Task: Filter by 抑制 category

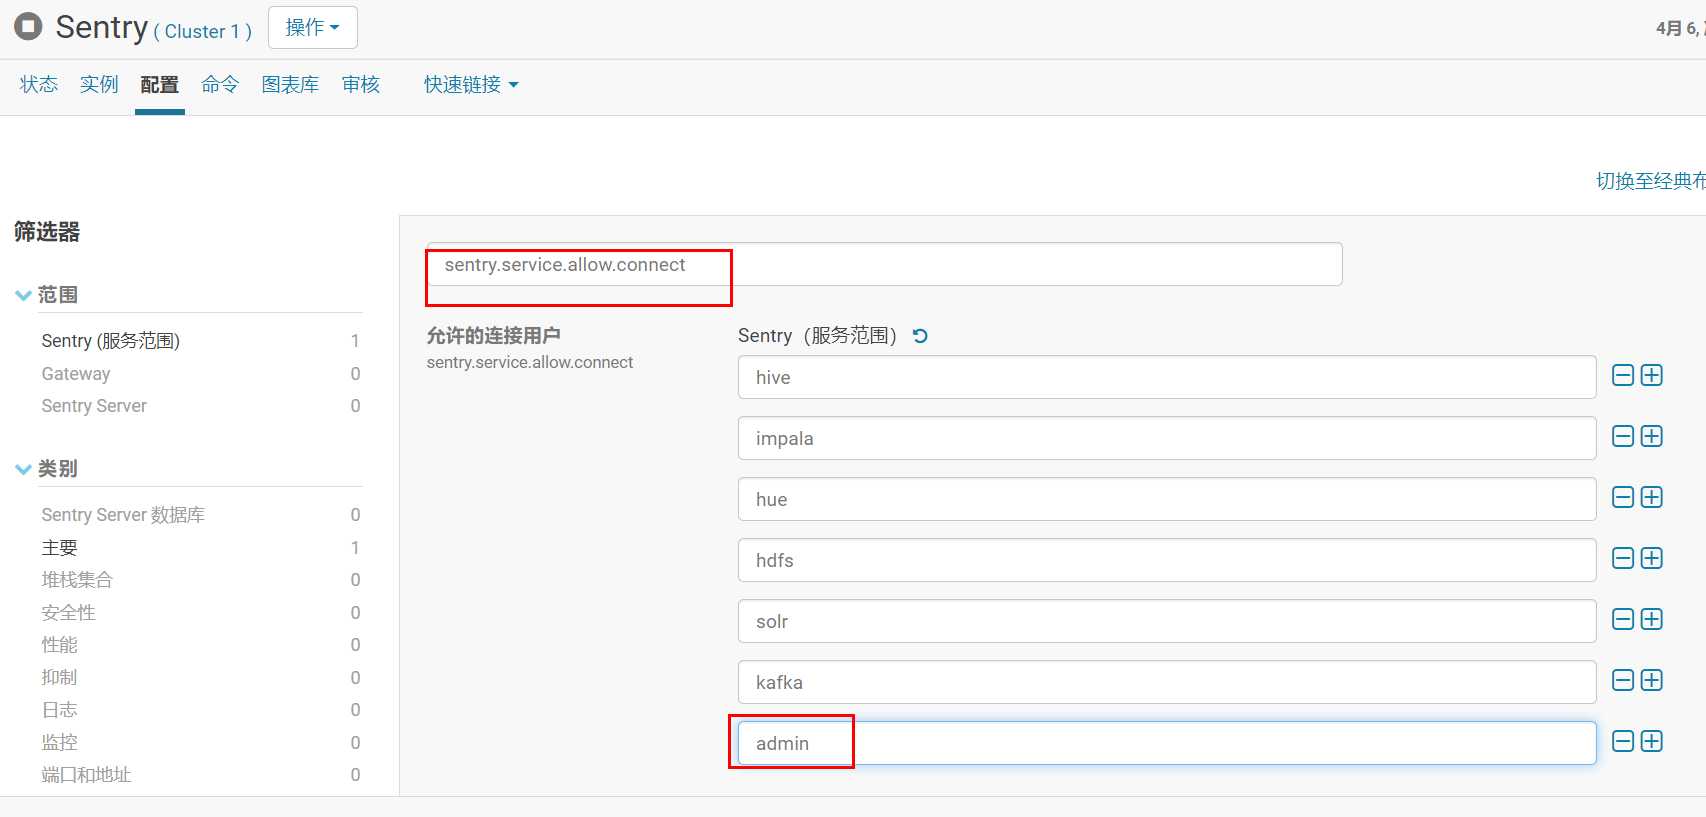Action: click(x=59, y=678)
